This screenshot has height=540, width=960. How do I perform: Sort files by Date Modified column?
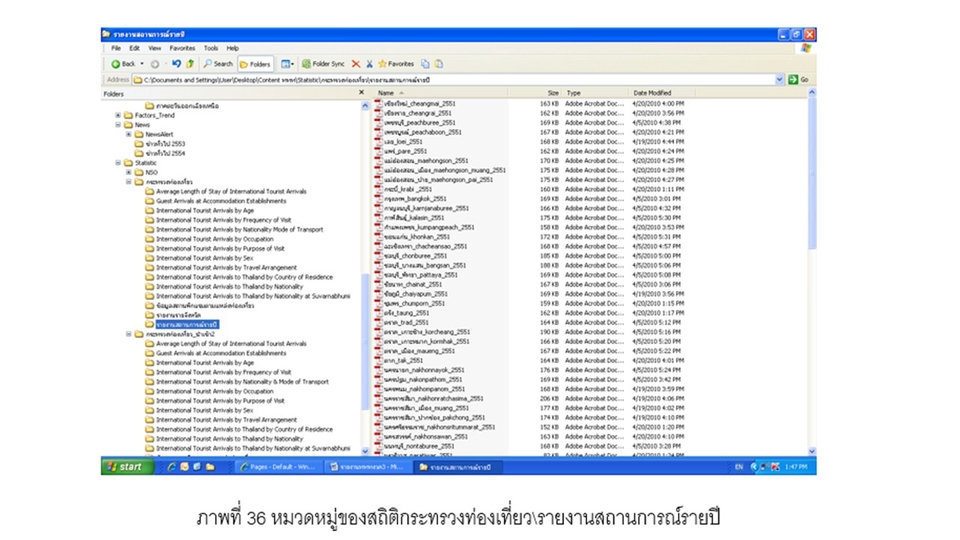click(662, 93)
